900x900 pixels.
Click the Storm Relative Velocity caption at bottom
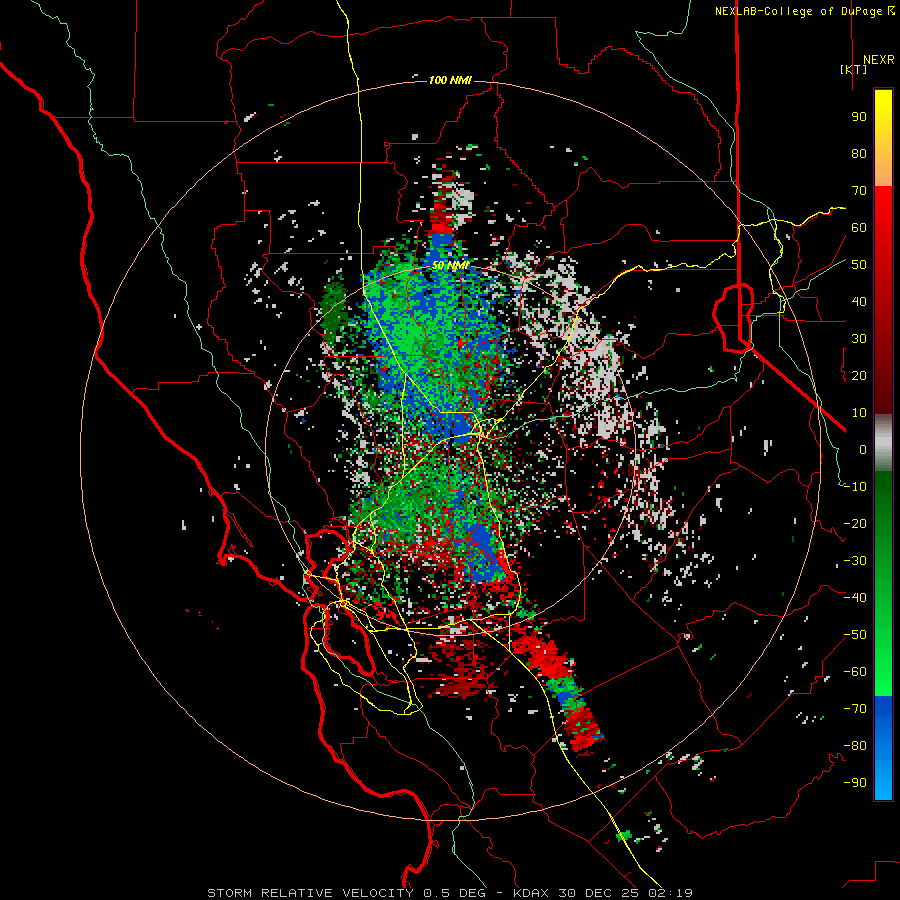pos(450,893)
